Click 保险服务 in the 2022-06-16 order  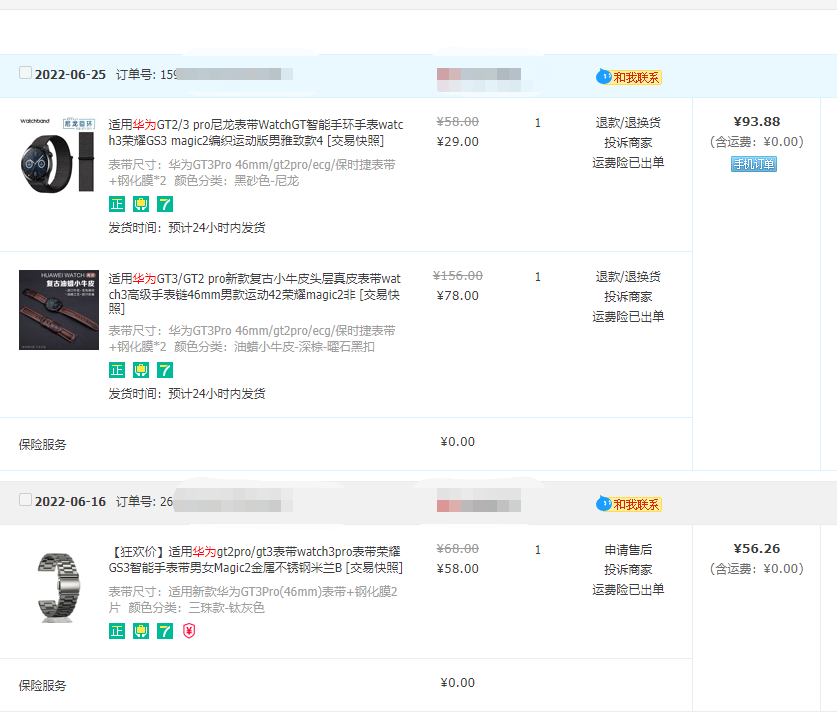43,686
